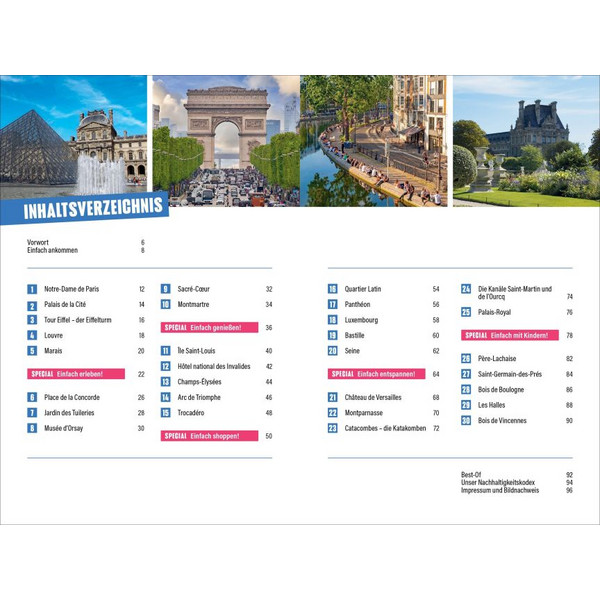Click the number 24 badge beside Kanäle Saint-Martin
The image size is (600, 600).
click(466, 289)
